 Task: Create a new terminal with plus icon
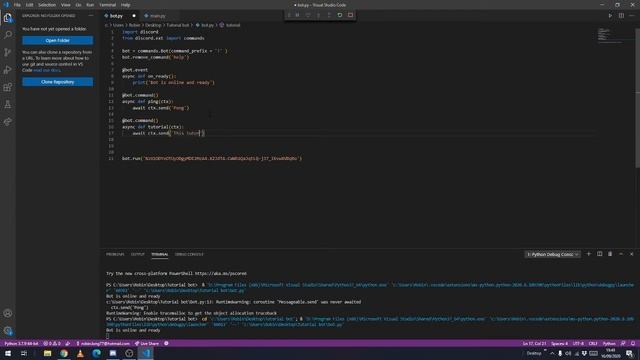click(589, 254)
